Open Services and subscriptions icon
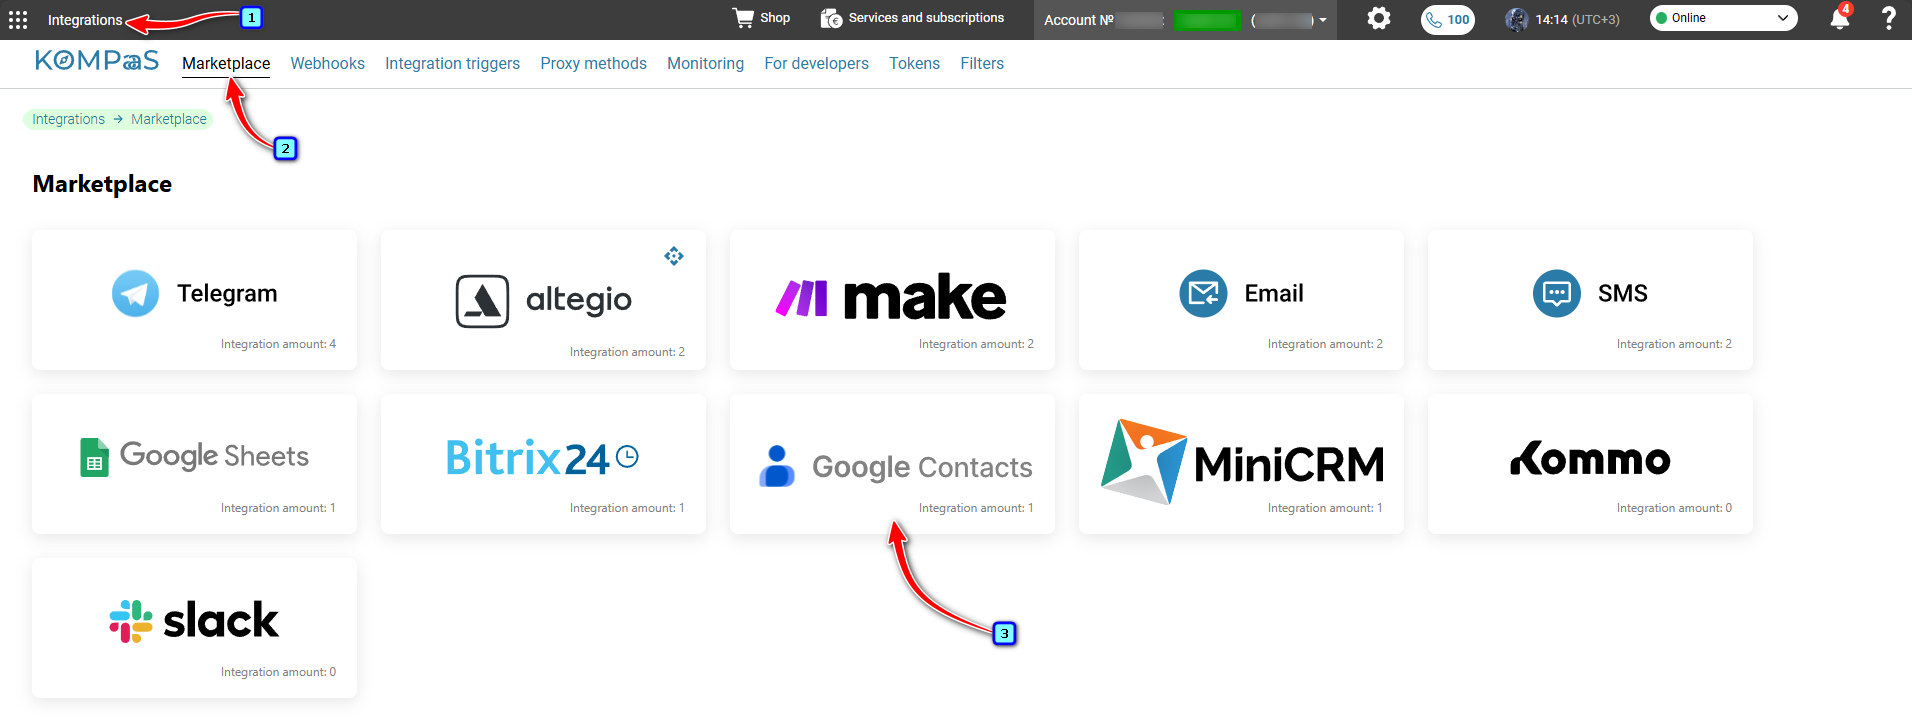Image resolution: width=1912 pixels, height=720 pixels. coord(831,18)
